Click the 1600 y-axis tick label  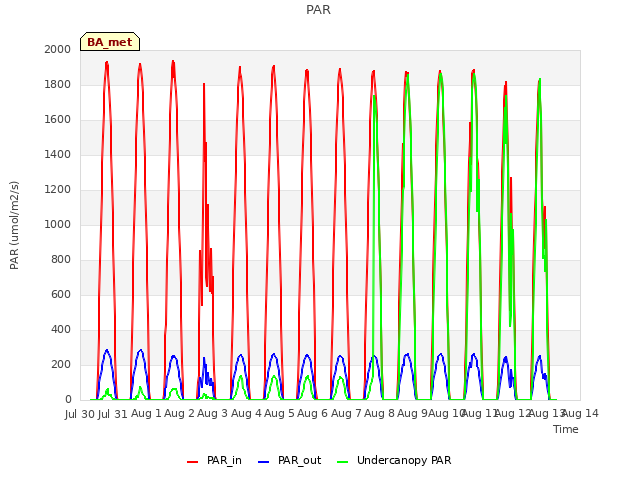[58, 120]
